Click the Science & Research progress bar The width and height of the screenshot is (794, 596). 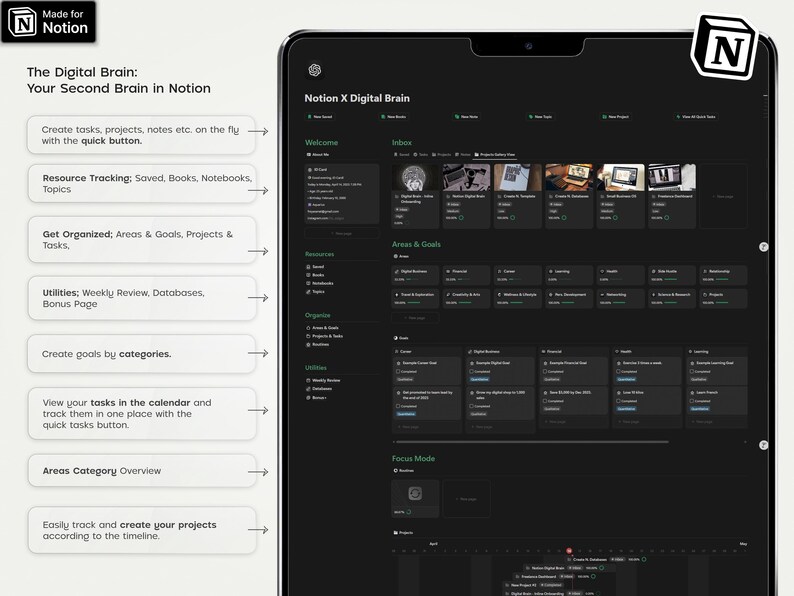(670, 302)
